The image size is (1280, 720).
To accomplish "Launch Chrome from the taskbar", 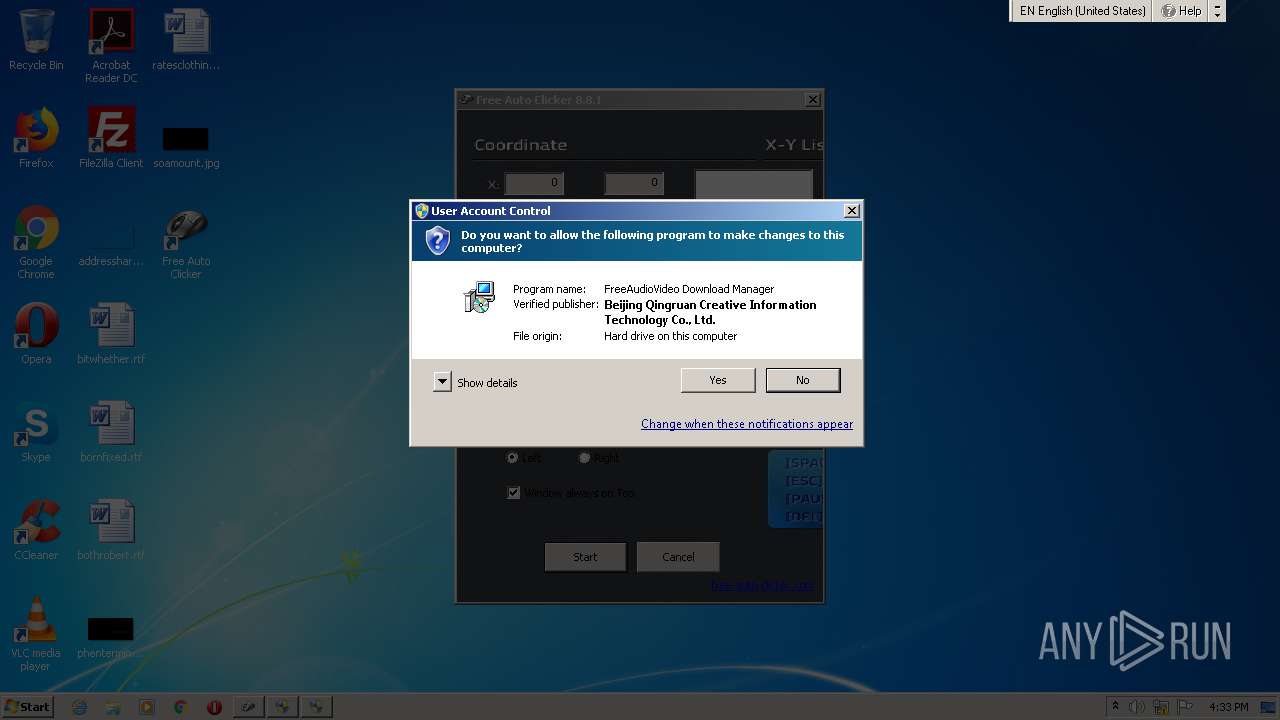I will click(x=180, y=707).
